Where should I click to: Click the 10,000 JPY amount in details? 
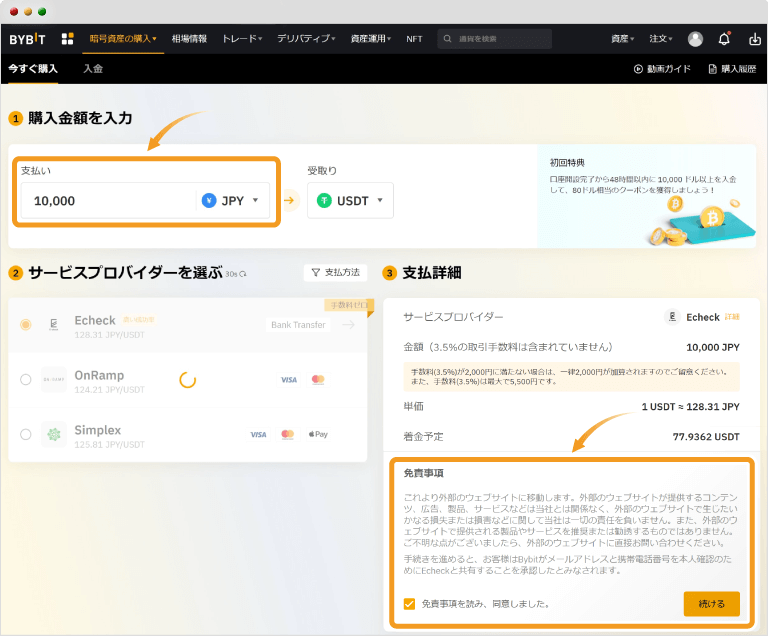[713, 347]
